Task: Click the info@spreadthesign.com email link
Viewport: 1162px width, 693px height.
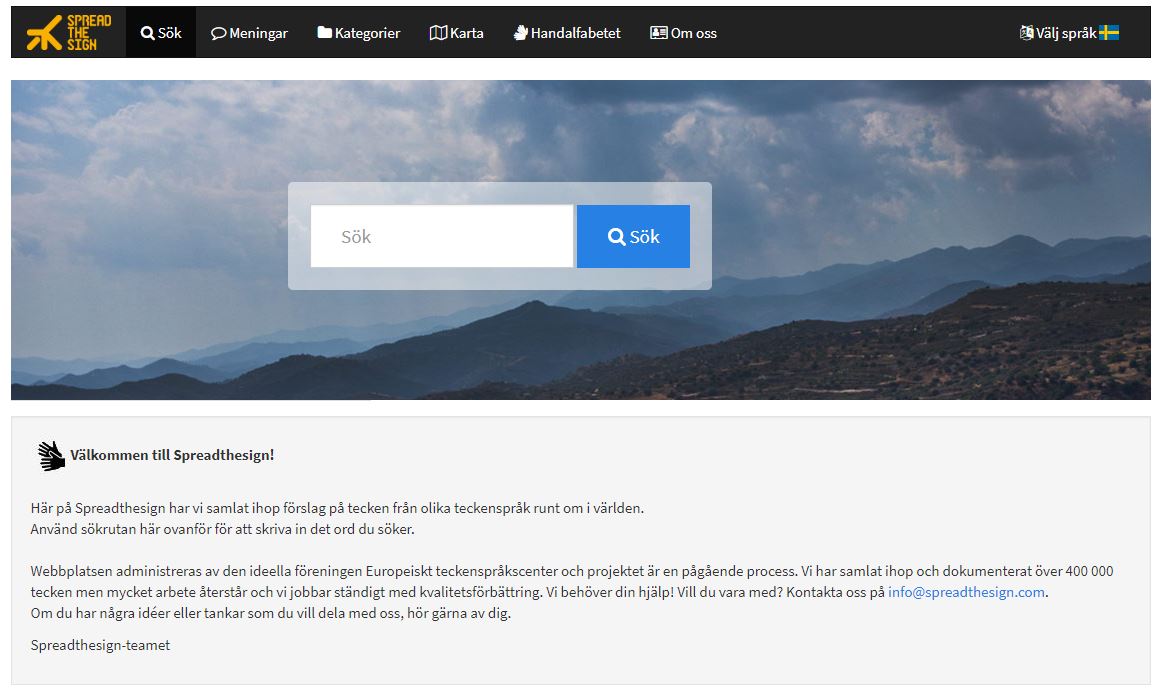Action: coord(966,592)
